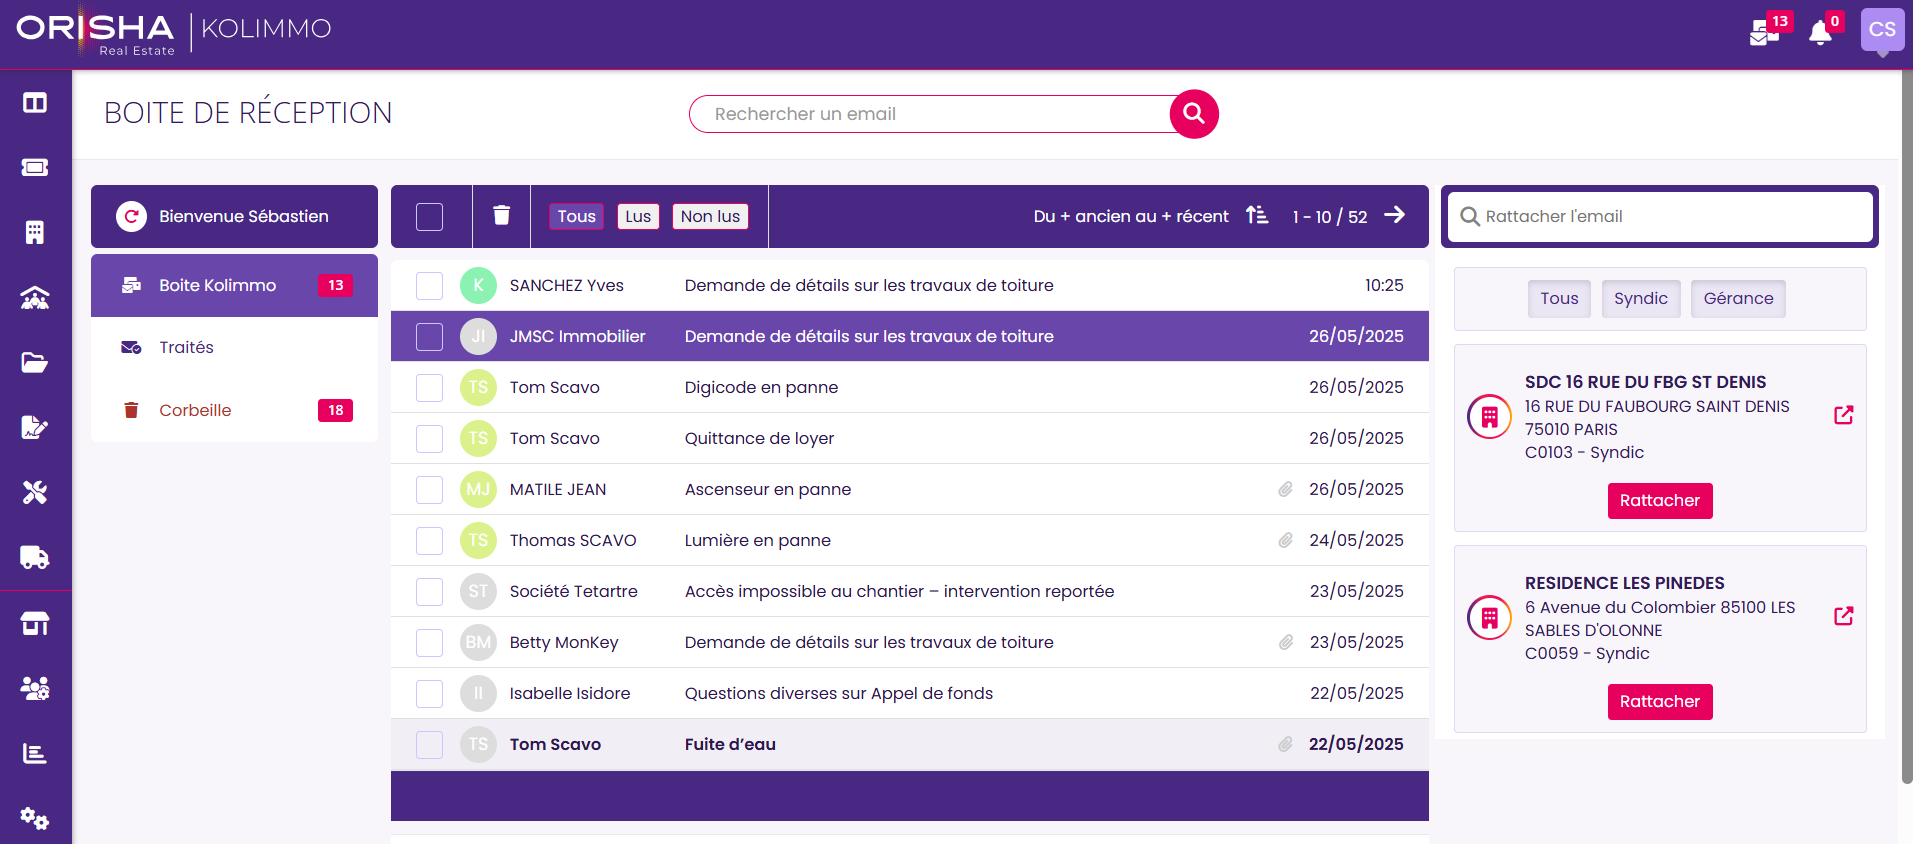Click the ticket icon in the sidebar
This screenshot has height=844, width=1913.
[x=35, y=167]
